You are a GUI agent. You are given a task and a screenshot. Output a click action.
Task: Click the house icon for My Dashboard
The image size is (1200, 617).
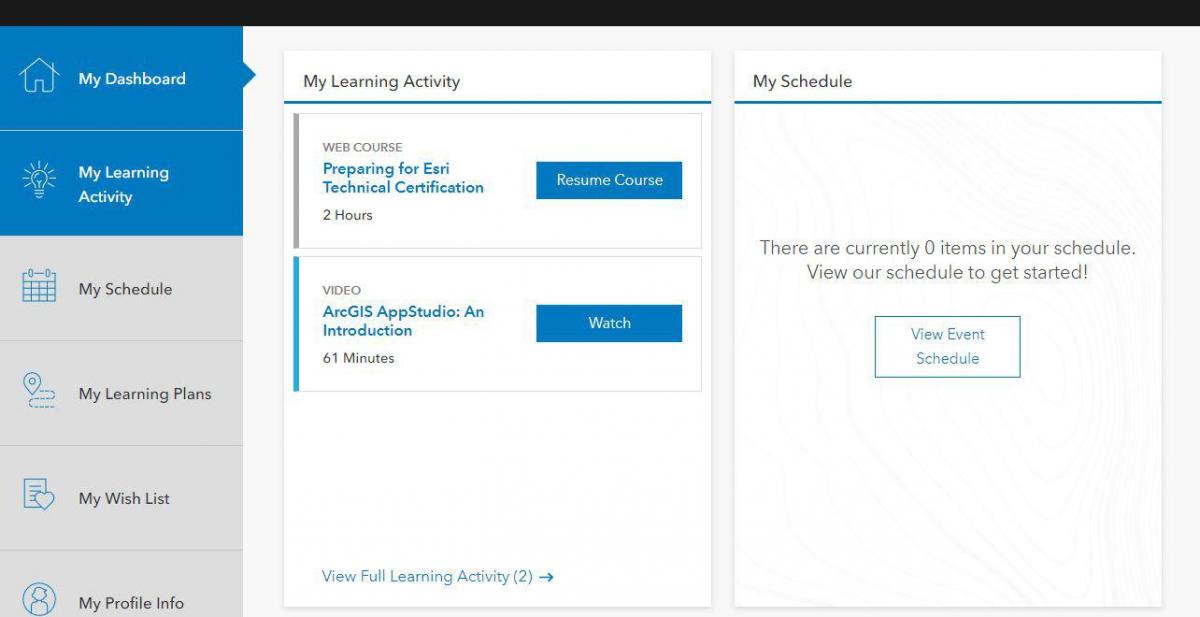(x=39, y=76)
